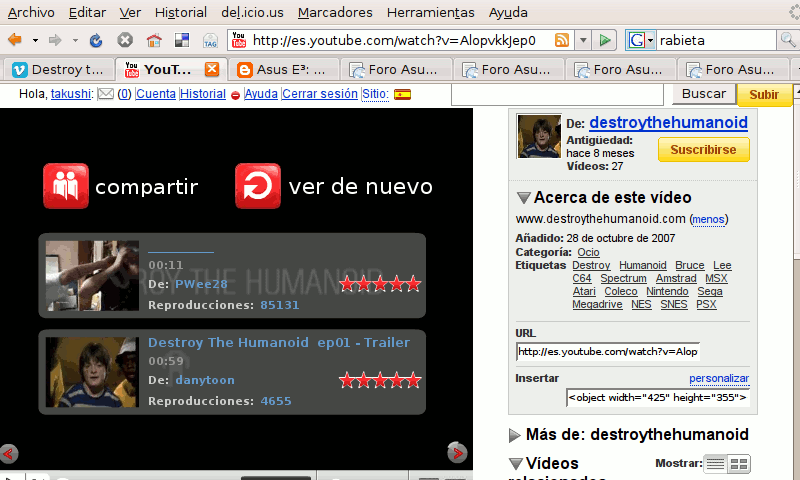The image size is (800, 480).
Task: Click the PWee28 video thumbnail
Action: (92, 276)
